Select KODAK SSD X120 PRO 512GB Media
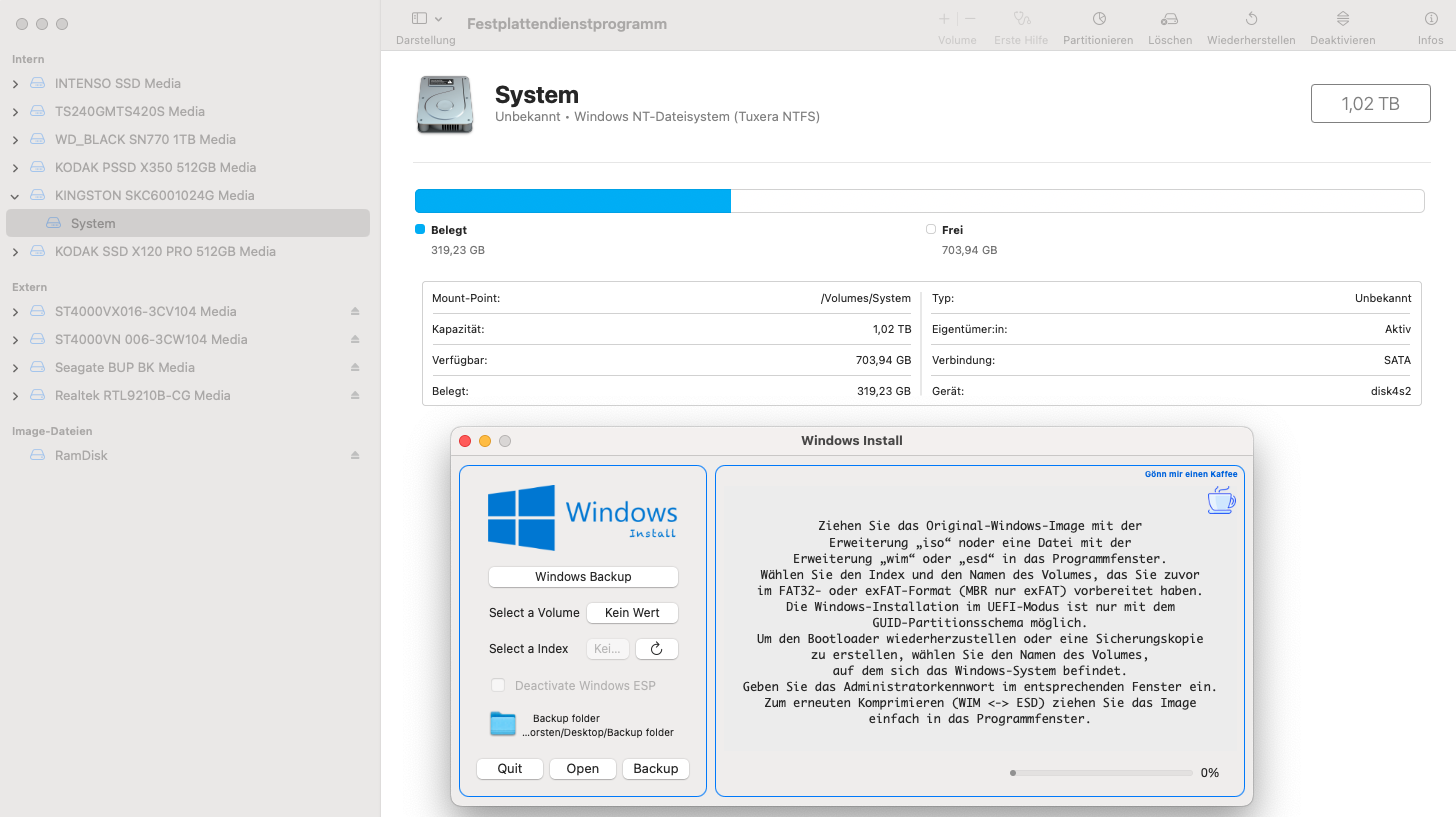This screenshot has height=817, width=1456. pyautogui.click(x=165, y=252)
